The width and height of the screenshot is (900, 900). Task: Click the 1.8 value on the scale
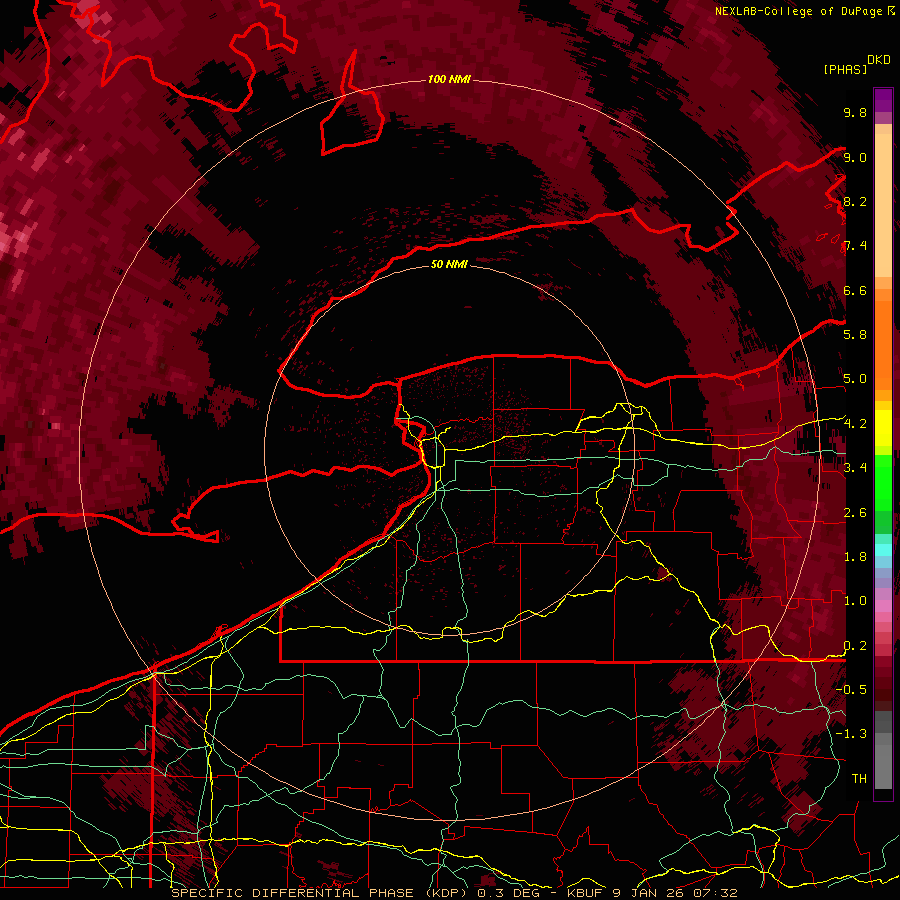(x=855, y=557)
